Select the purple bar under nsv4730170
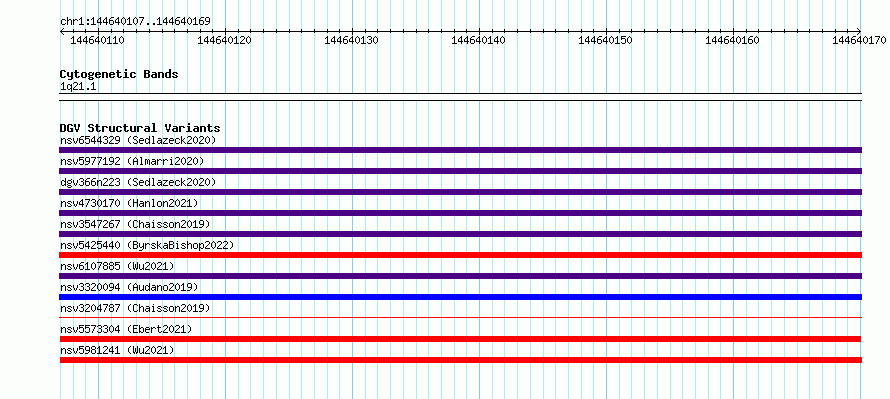Image resolution: width=890 pixels, height=399 pixels. [x=460, y=213]
